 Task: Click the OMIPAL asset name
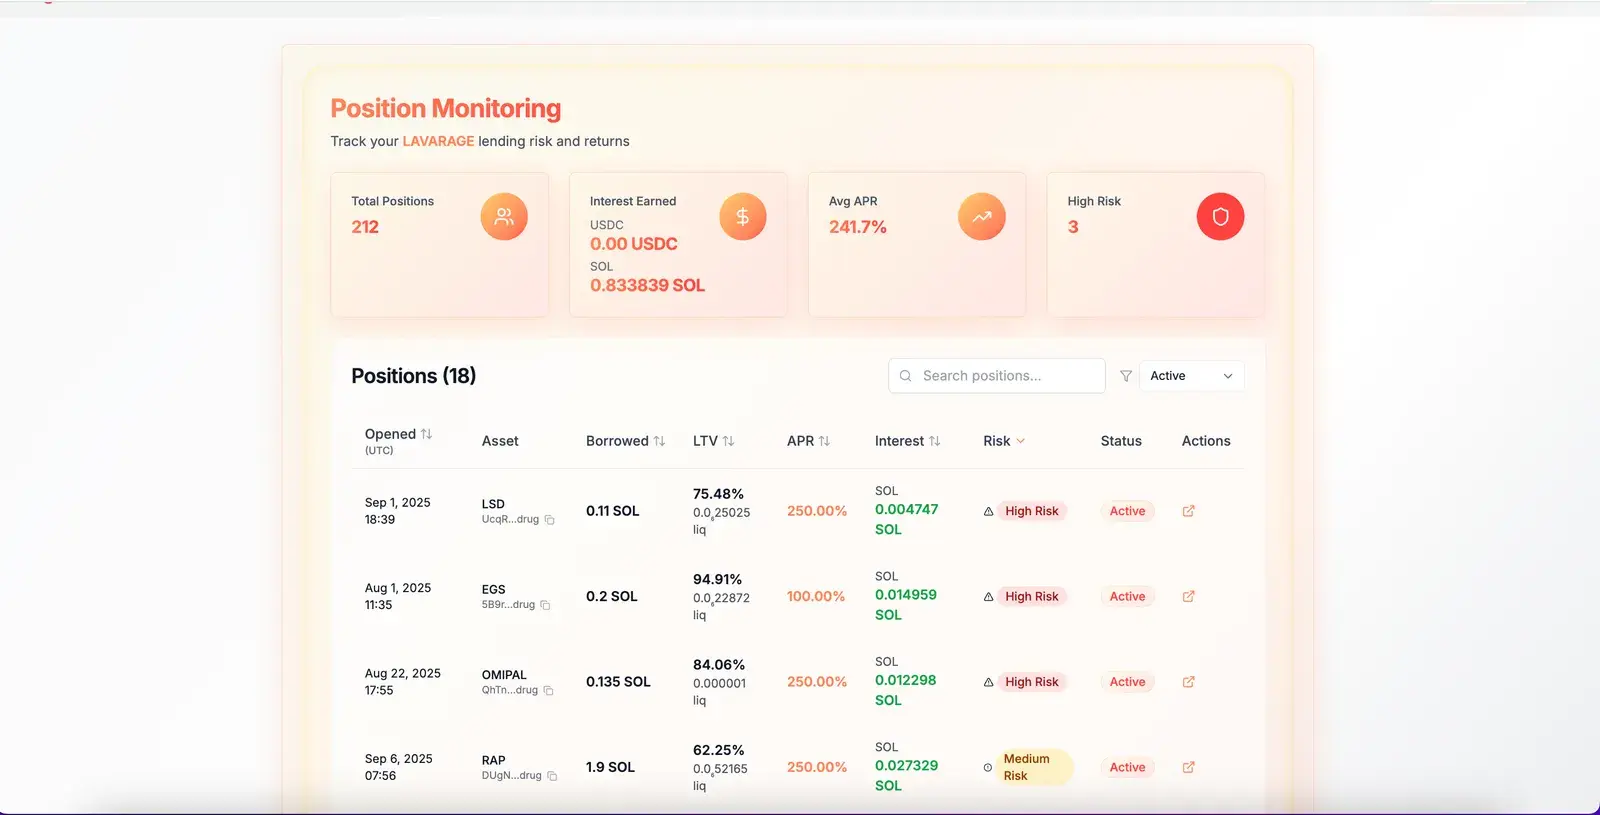pyautogui.click(x=504, y=675)
